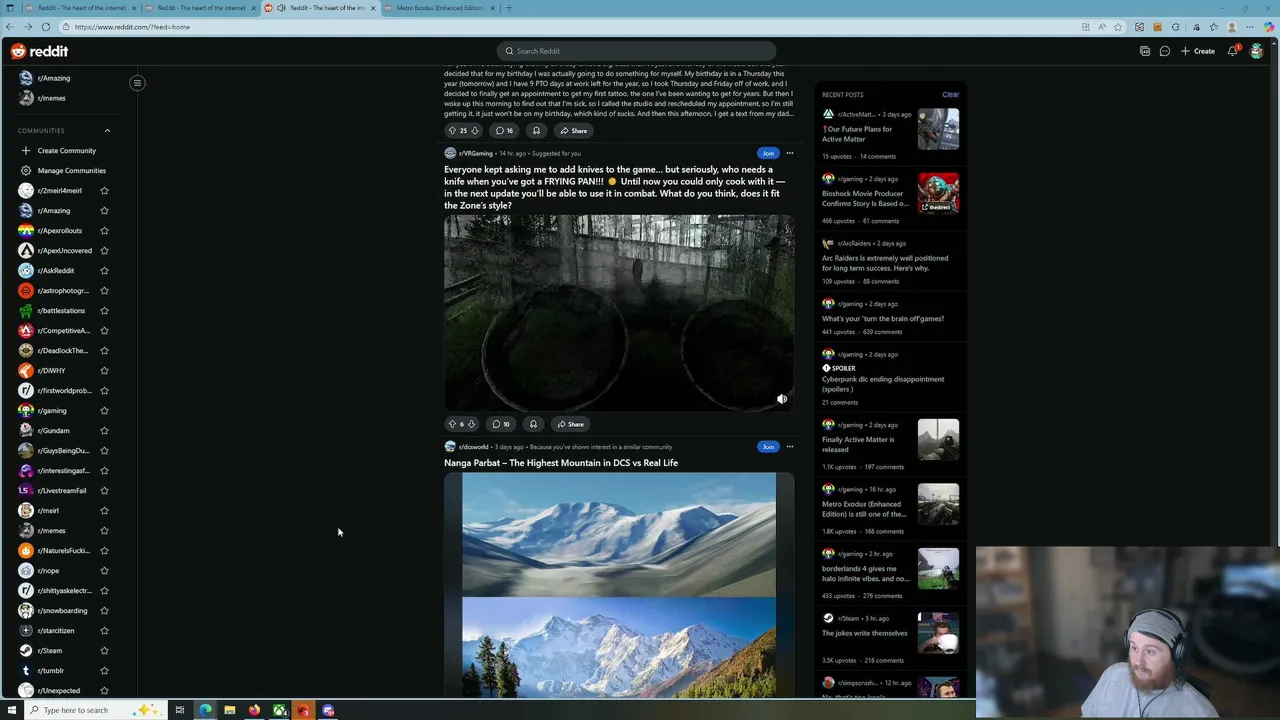Add page to browser favorites star
The height and width of the screenshot is (720, 1280).
[1119, 27]
